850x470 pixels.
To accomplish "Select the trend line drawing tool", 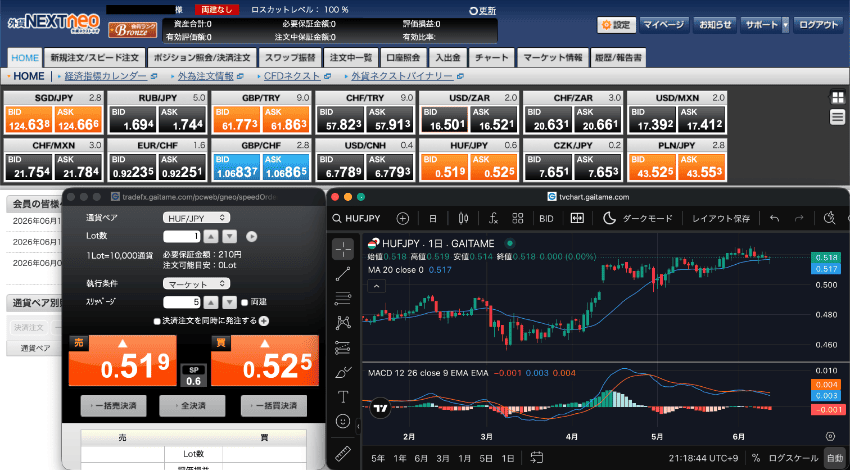I will coord(343,274).
